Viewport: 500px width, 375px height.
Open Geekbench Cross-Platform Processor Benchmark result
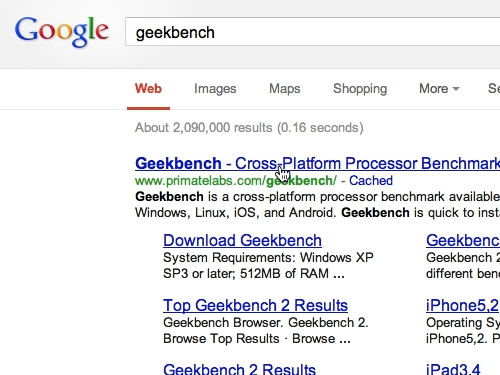point(317,163)
